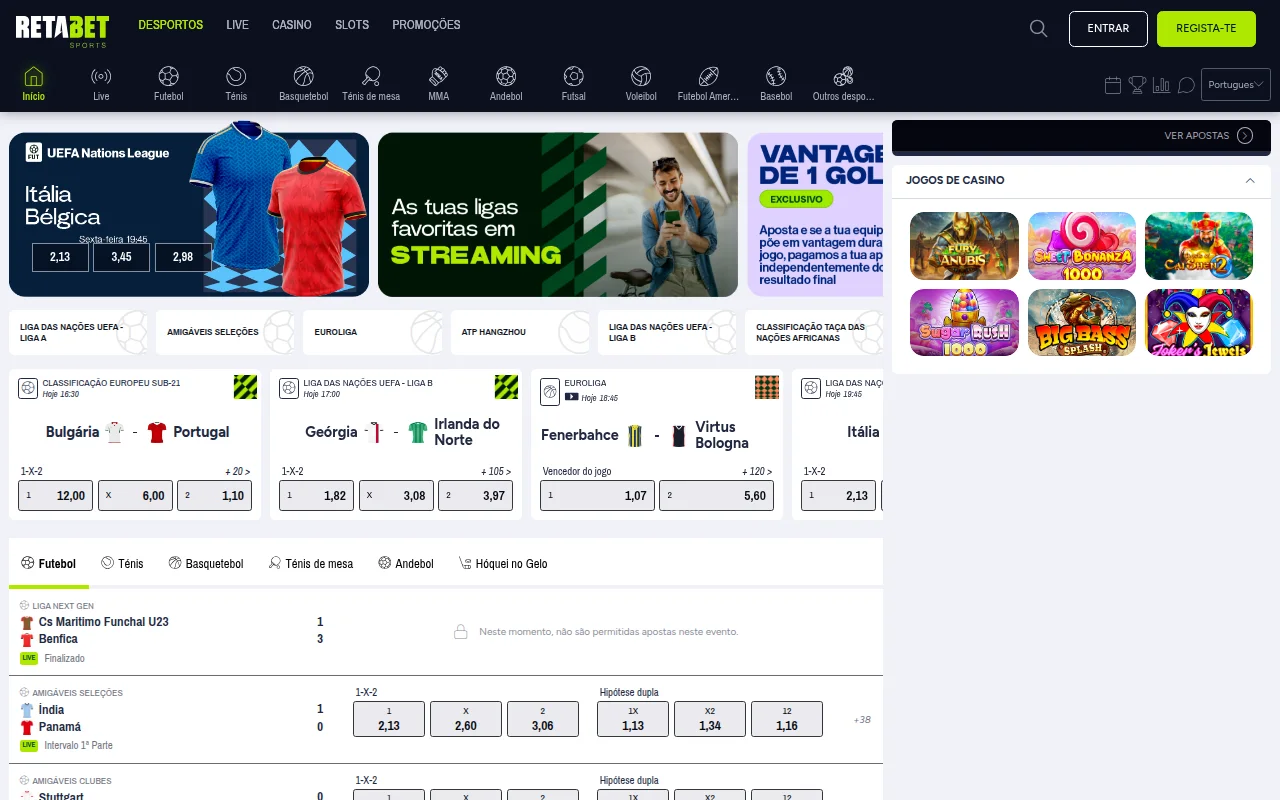Screen dimensions: 1280x800
Task: Open the Joker's Jewels game
Action: pyautogui.click(x=1199, y=323)
